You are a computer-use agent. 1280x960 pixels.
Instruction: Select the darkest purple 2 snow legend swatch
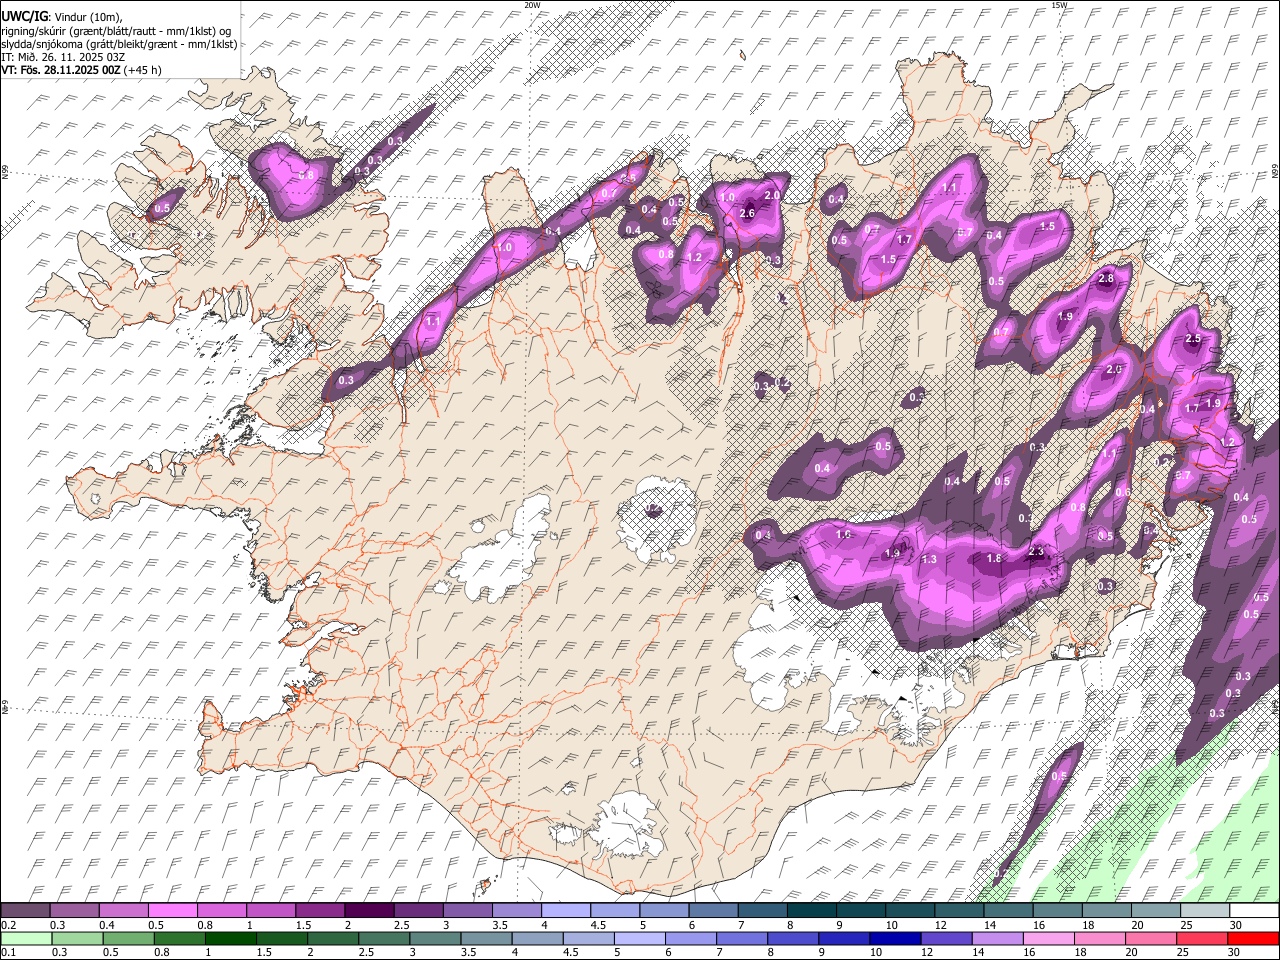pos(368,911)
